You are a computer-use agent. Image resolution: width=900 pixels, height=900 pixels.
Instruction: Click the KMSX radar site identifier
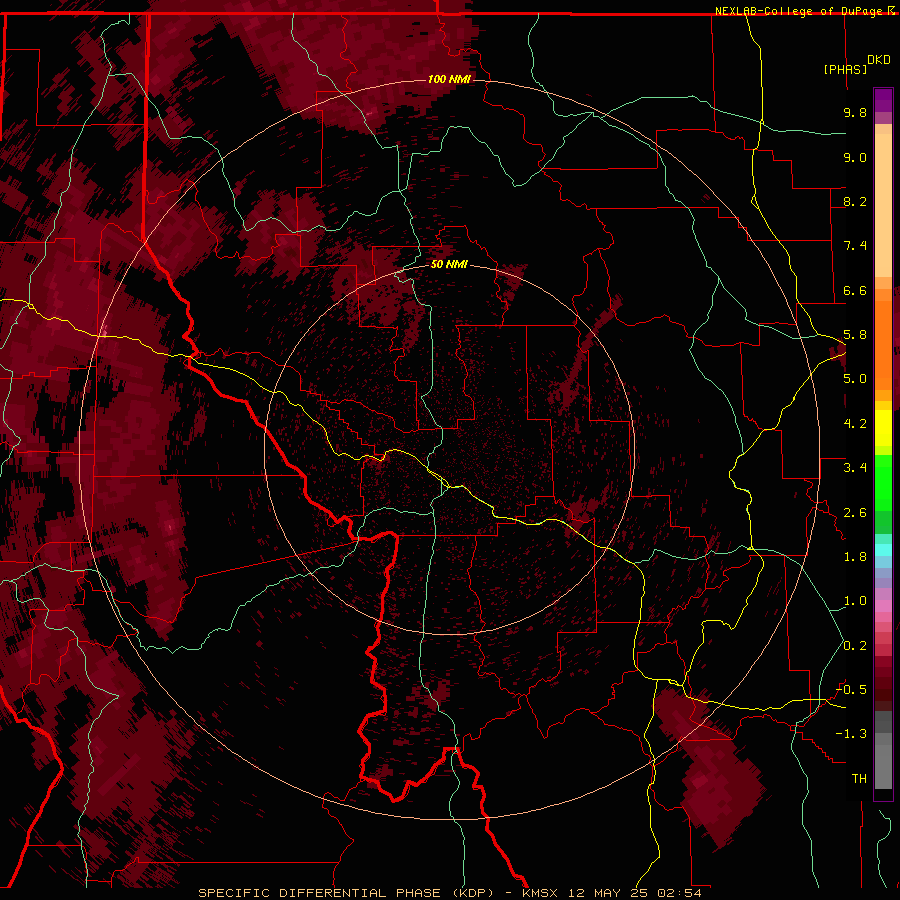click(540, 893)
